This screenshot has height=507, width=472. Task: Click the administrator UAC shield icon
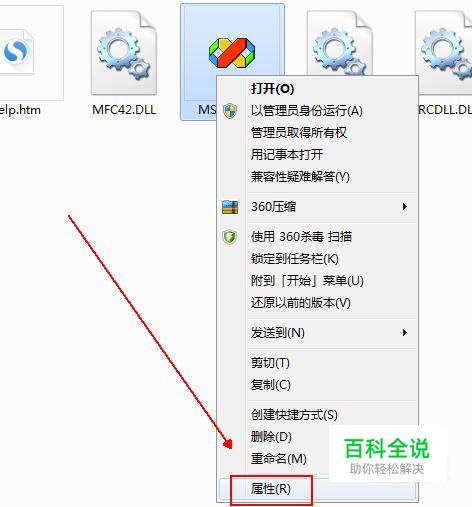[x=230, y=111]
